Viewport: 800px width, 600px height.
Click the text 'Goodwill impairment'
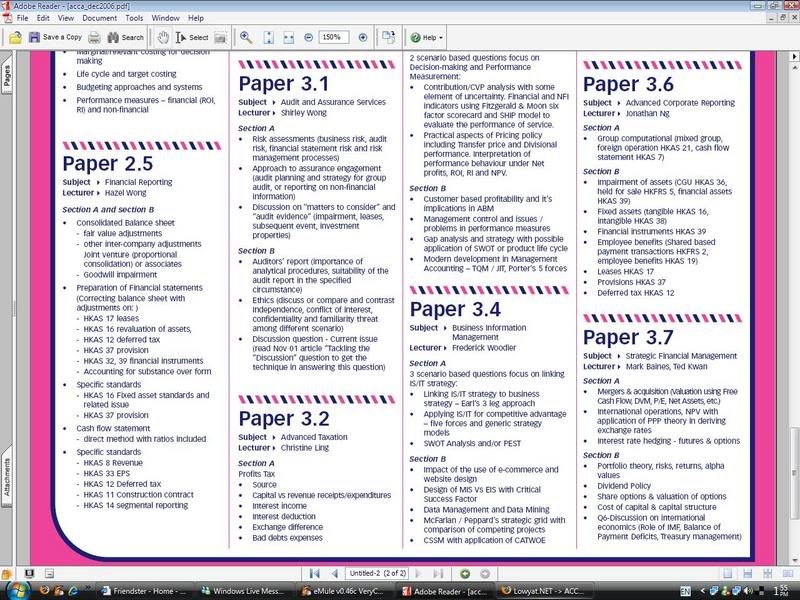[x=120, y=274]
